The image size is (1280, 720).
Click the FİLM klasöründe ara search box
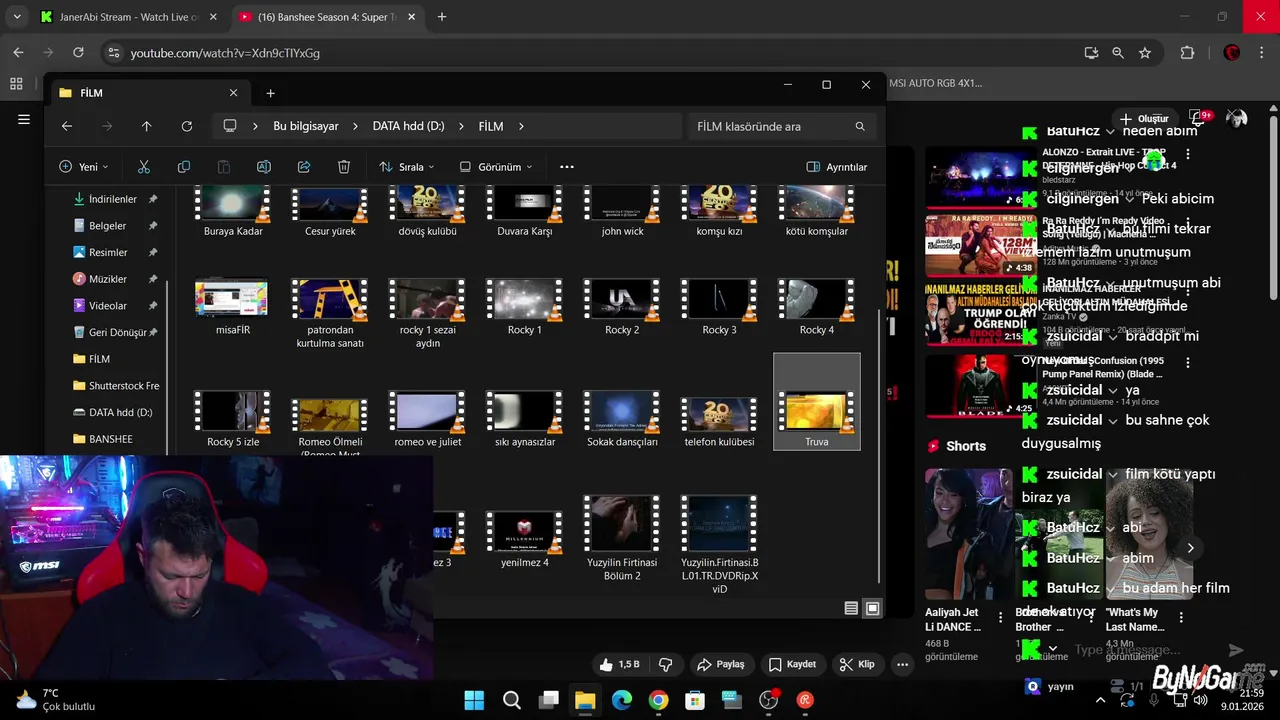coord(782,126)
